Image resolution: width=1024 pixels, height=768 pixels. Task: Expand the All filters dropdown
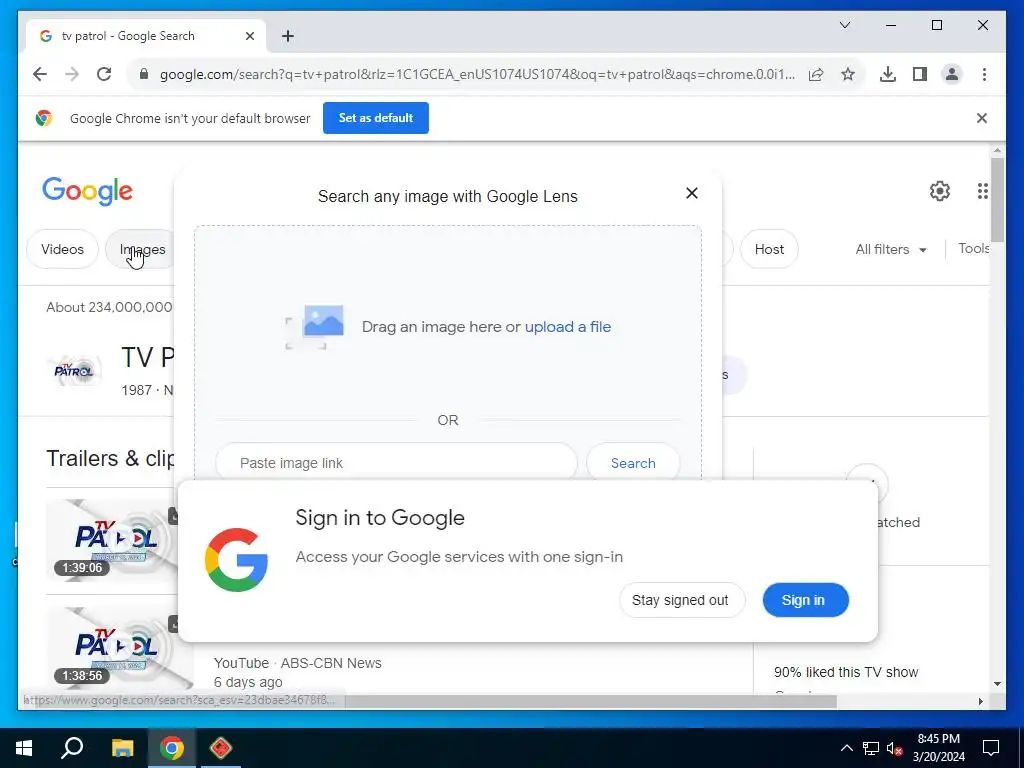pyautogui.click(x=891, y=249)
